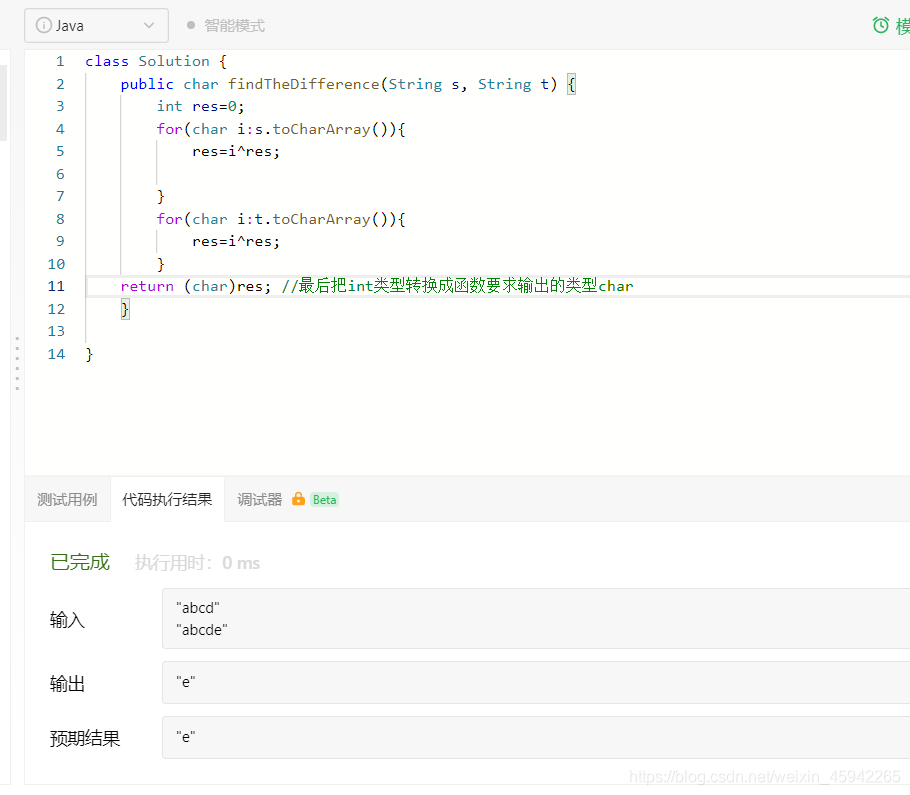Image resolution: width=910 pixels, height=795 pixels.
Task: Click the 输入 label
Action: pos(67,620)
